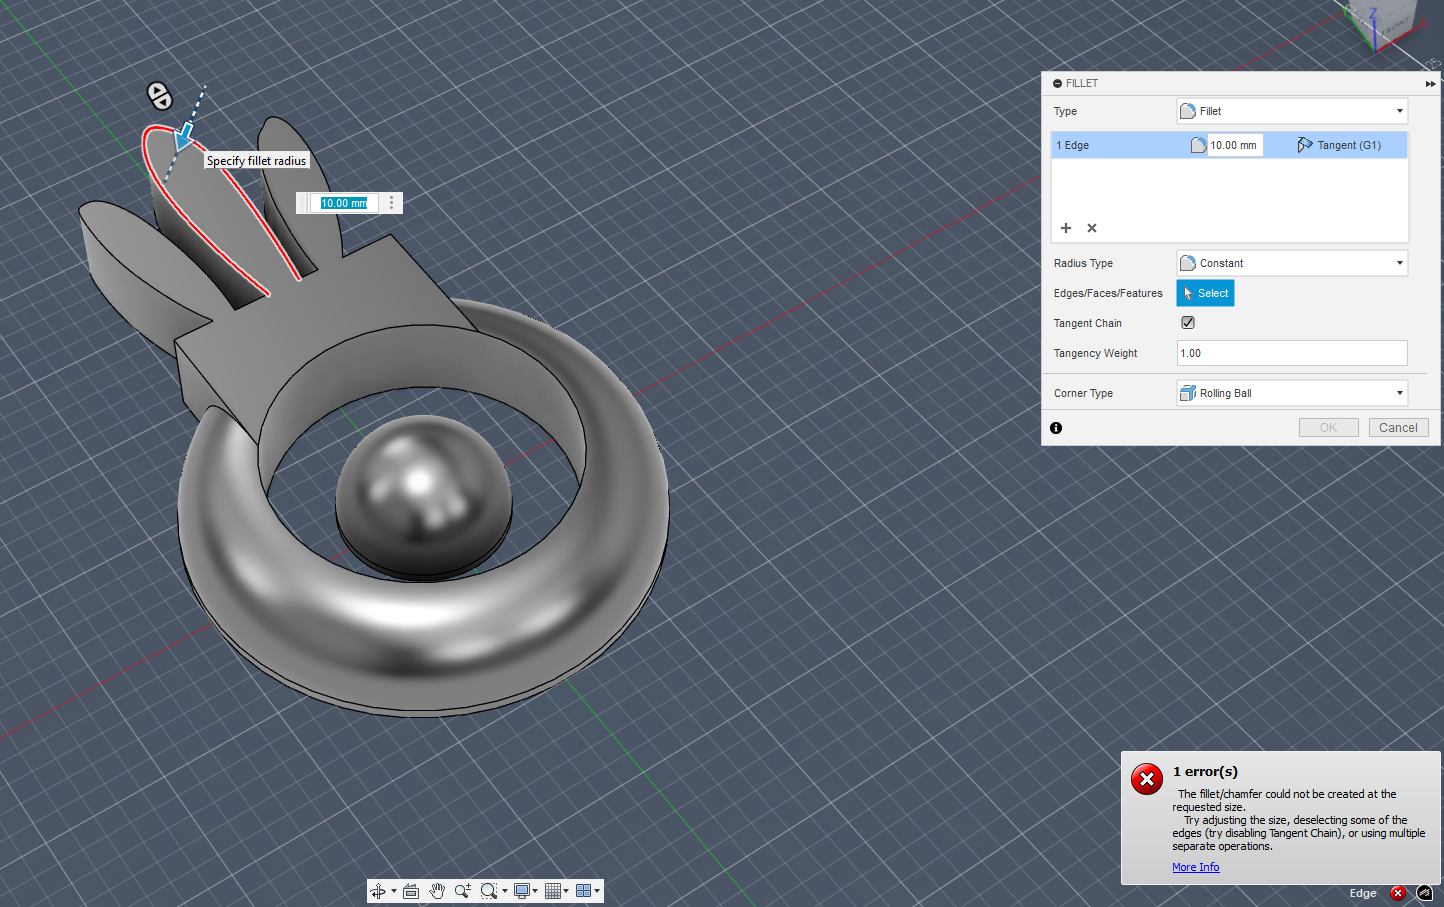Activate the Pan hand tool
The width and height of the screenshot is (1444, 907).
tap(437, 891)
